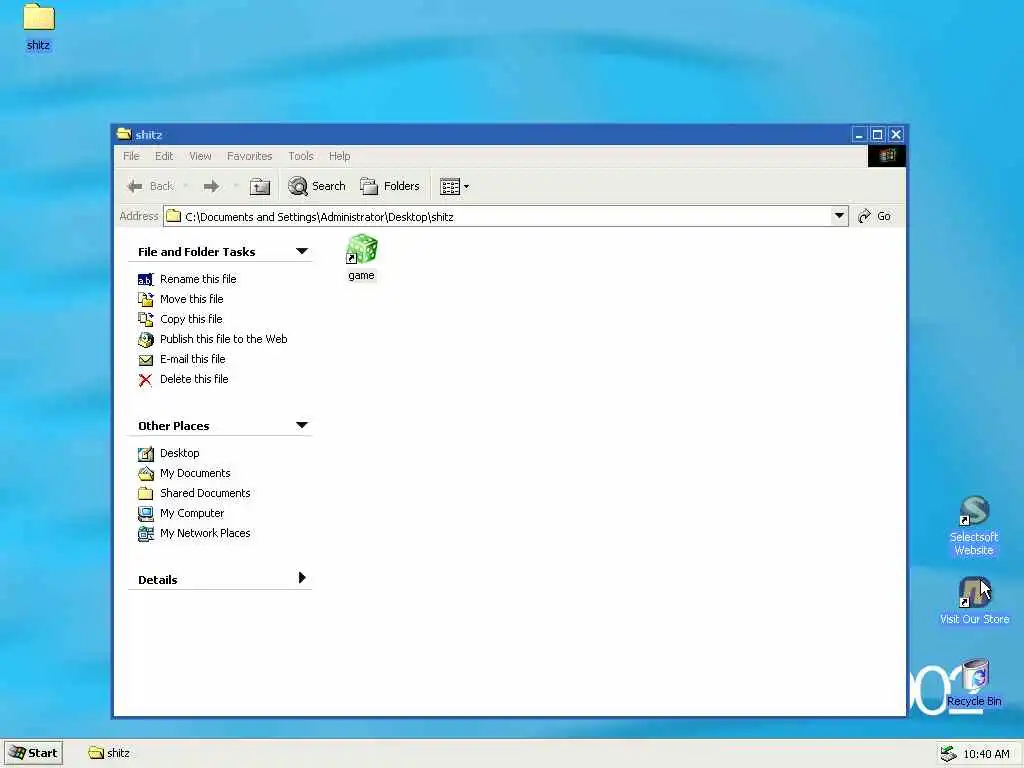Open the Views button menu

tap(455, 186)
